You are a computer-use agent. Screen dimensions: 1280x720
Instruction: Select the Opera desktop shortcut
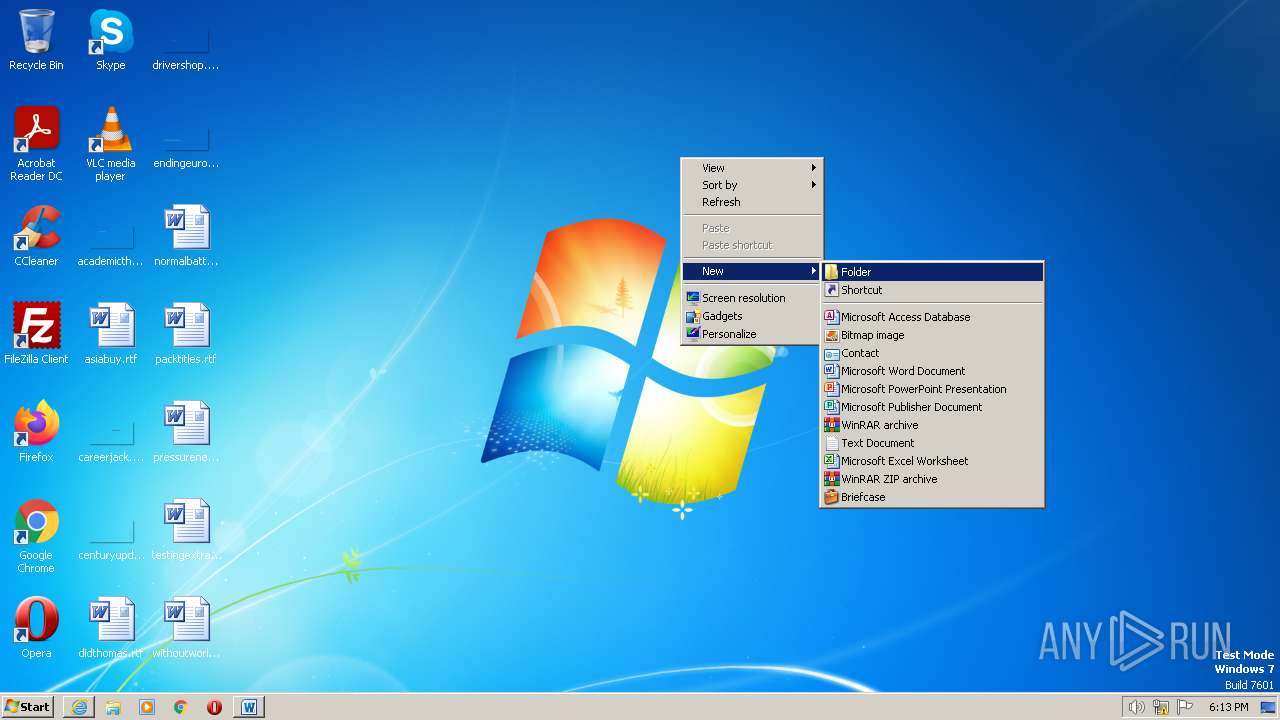[36, 628]
